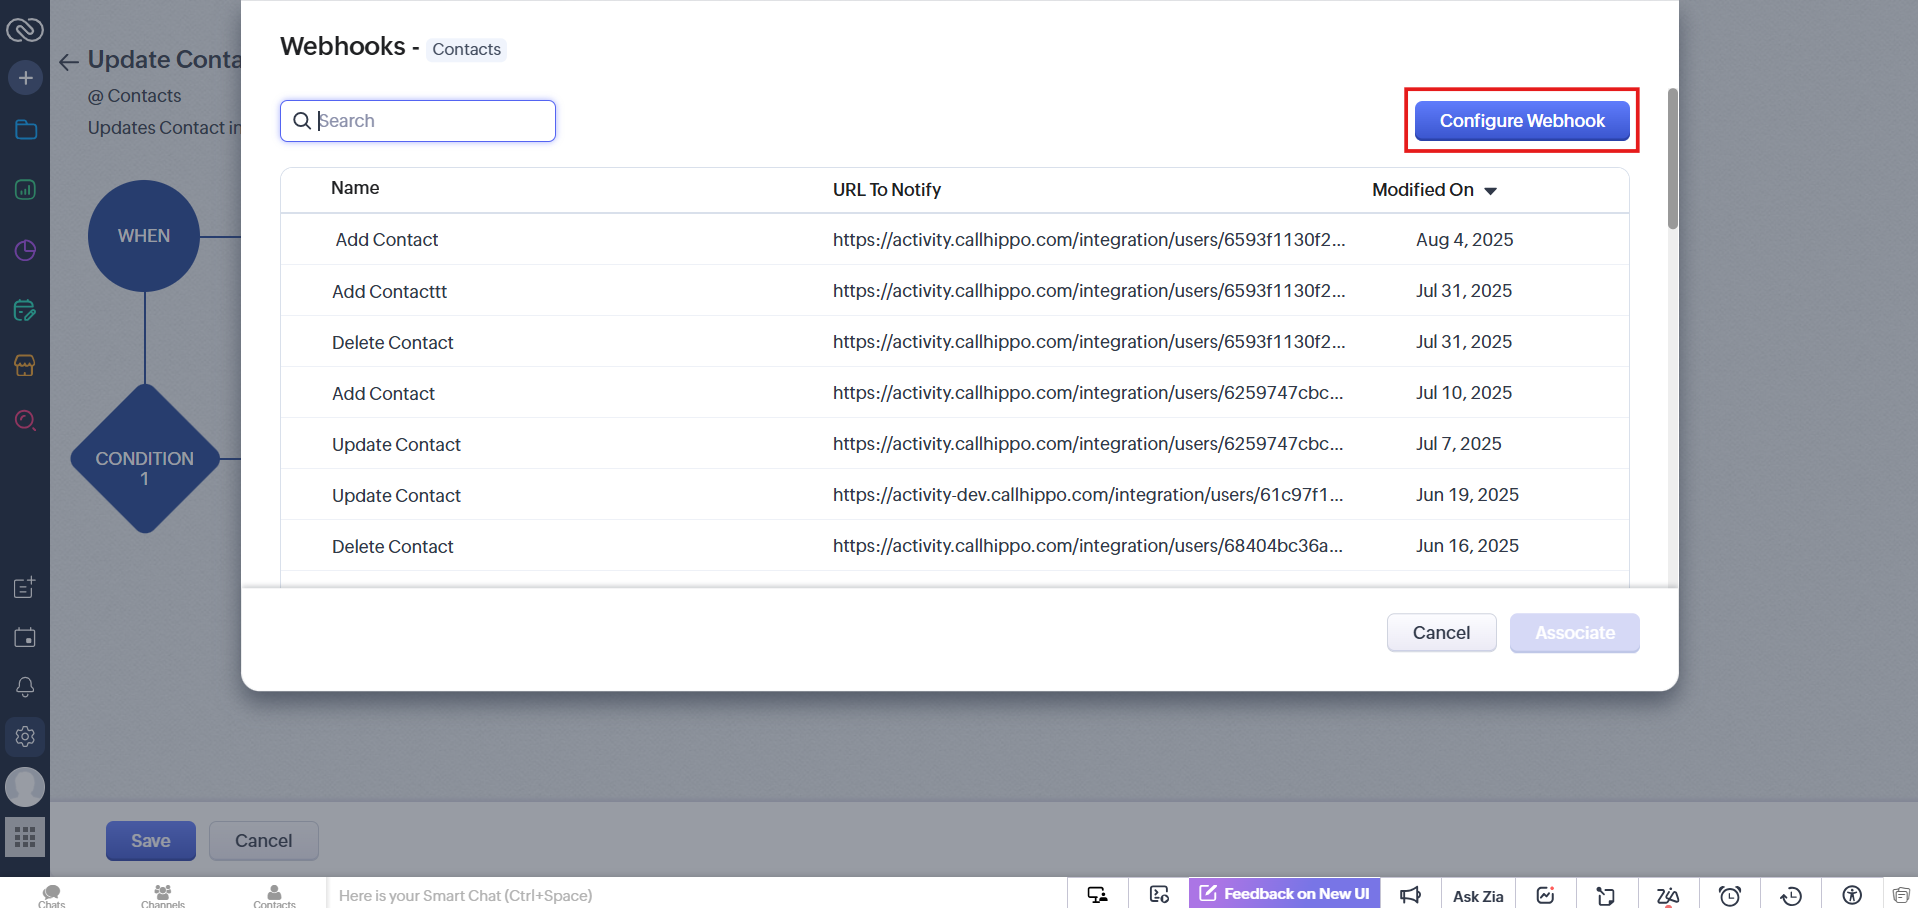Click the activity-dev.callhippo.com URL cell

[x=1088, y=495]
